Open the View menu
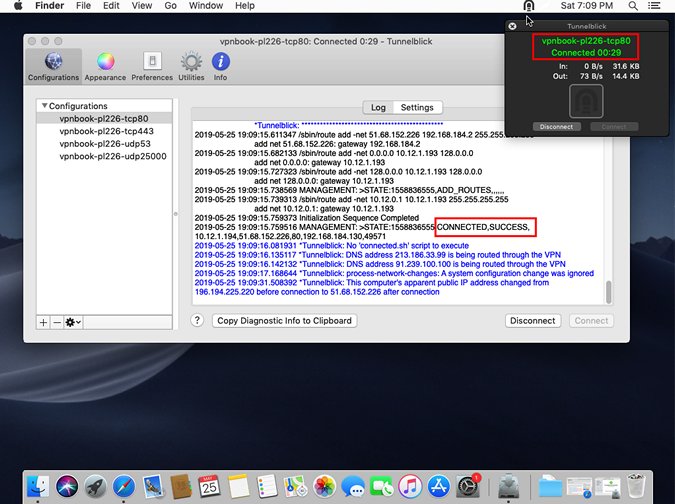 142,6
